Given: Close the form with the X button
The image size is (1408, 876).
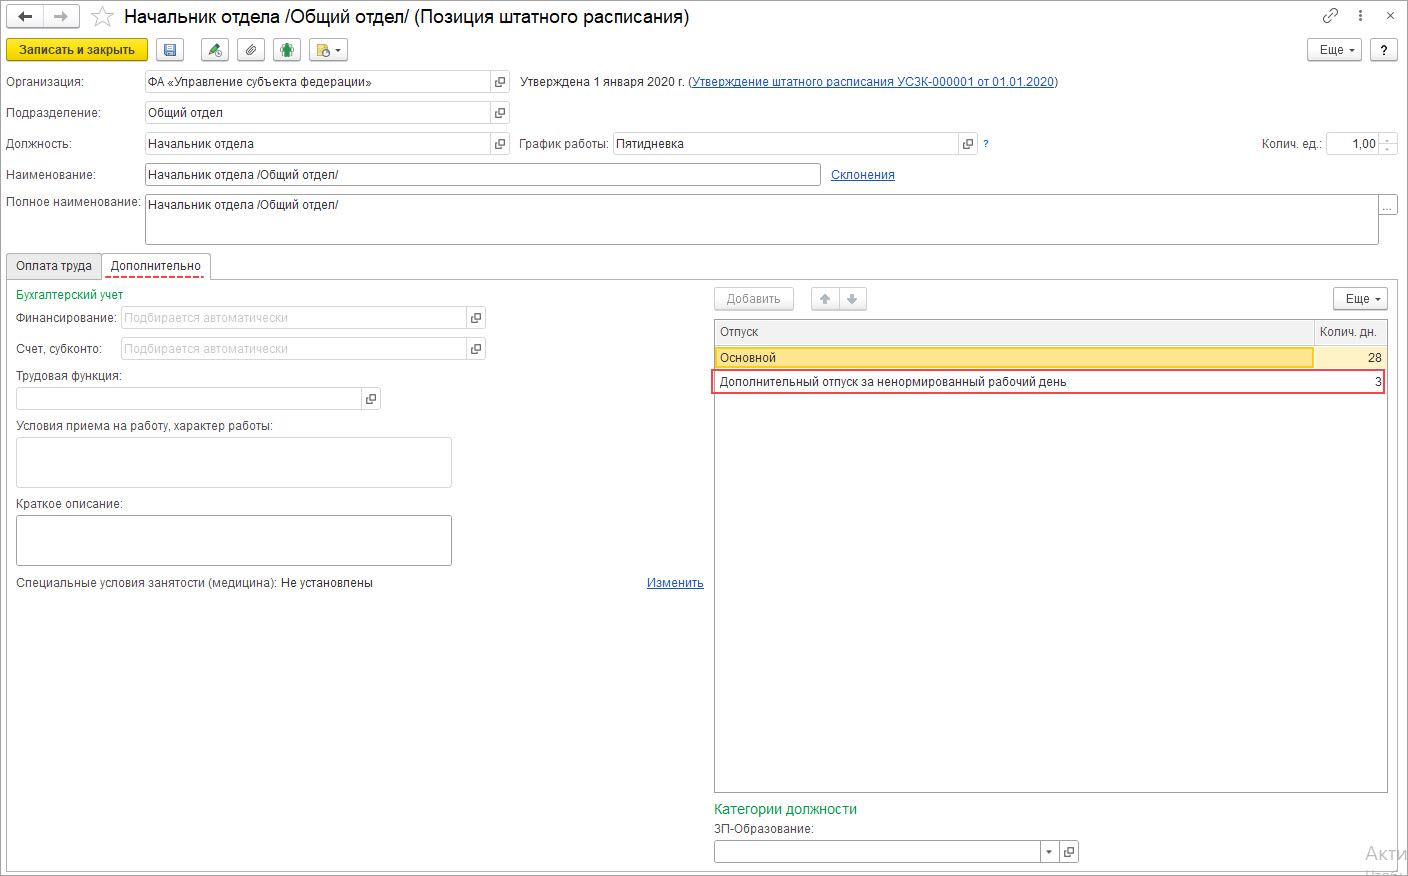Looking at the screenshot, I should 1390,16.
